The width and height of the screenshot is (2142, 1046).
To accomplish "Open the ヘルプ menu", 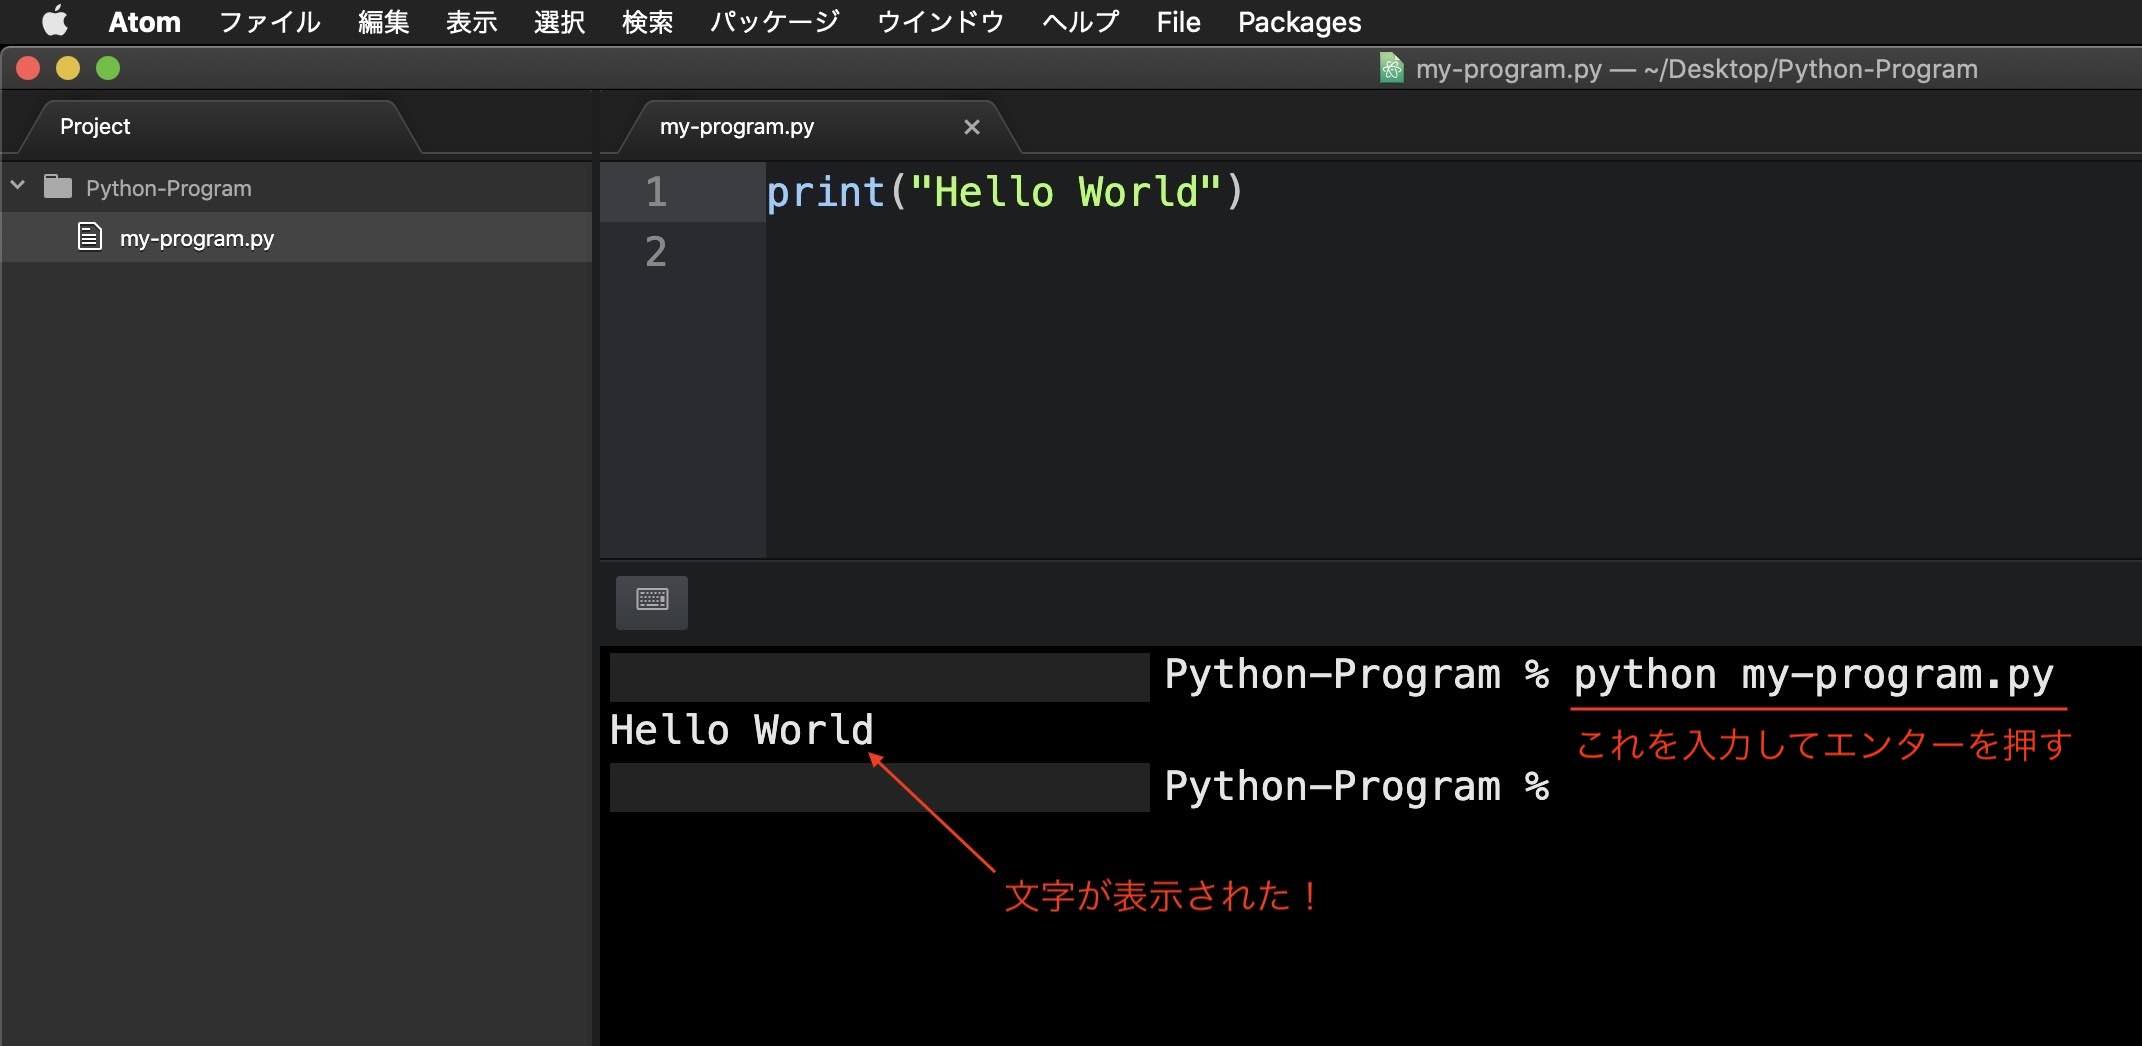I will coord(1080,22).
